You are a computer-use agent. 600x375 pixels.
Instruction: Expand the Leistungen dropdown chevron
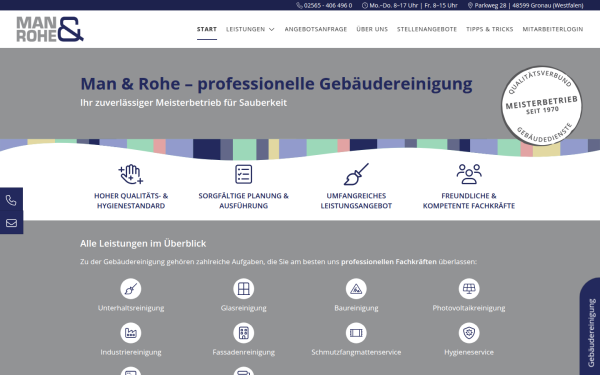(272, 29)
